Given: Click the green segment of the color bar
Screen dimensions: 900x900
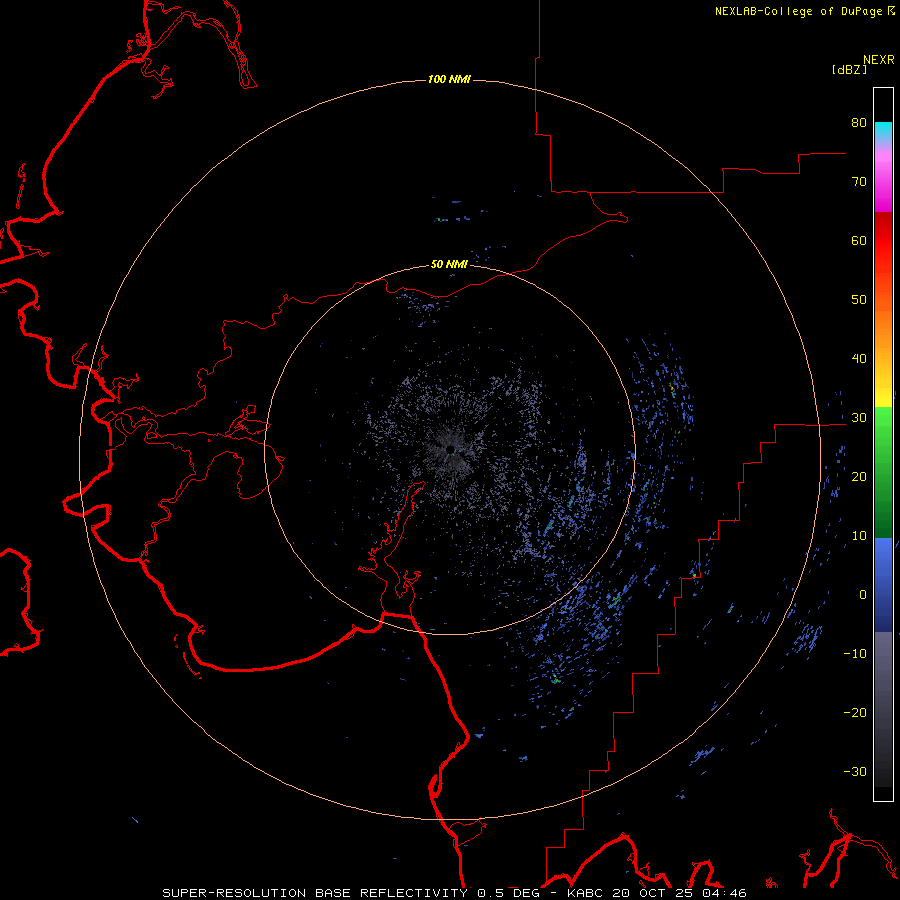Looking at the screenshot, I should (883, 472).
